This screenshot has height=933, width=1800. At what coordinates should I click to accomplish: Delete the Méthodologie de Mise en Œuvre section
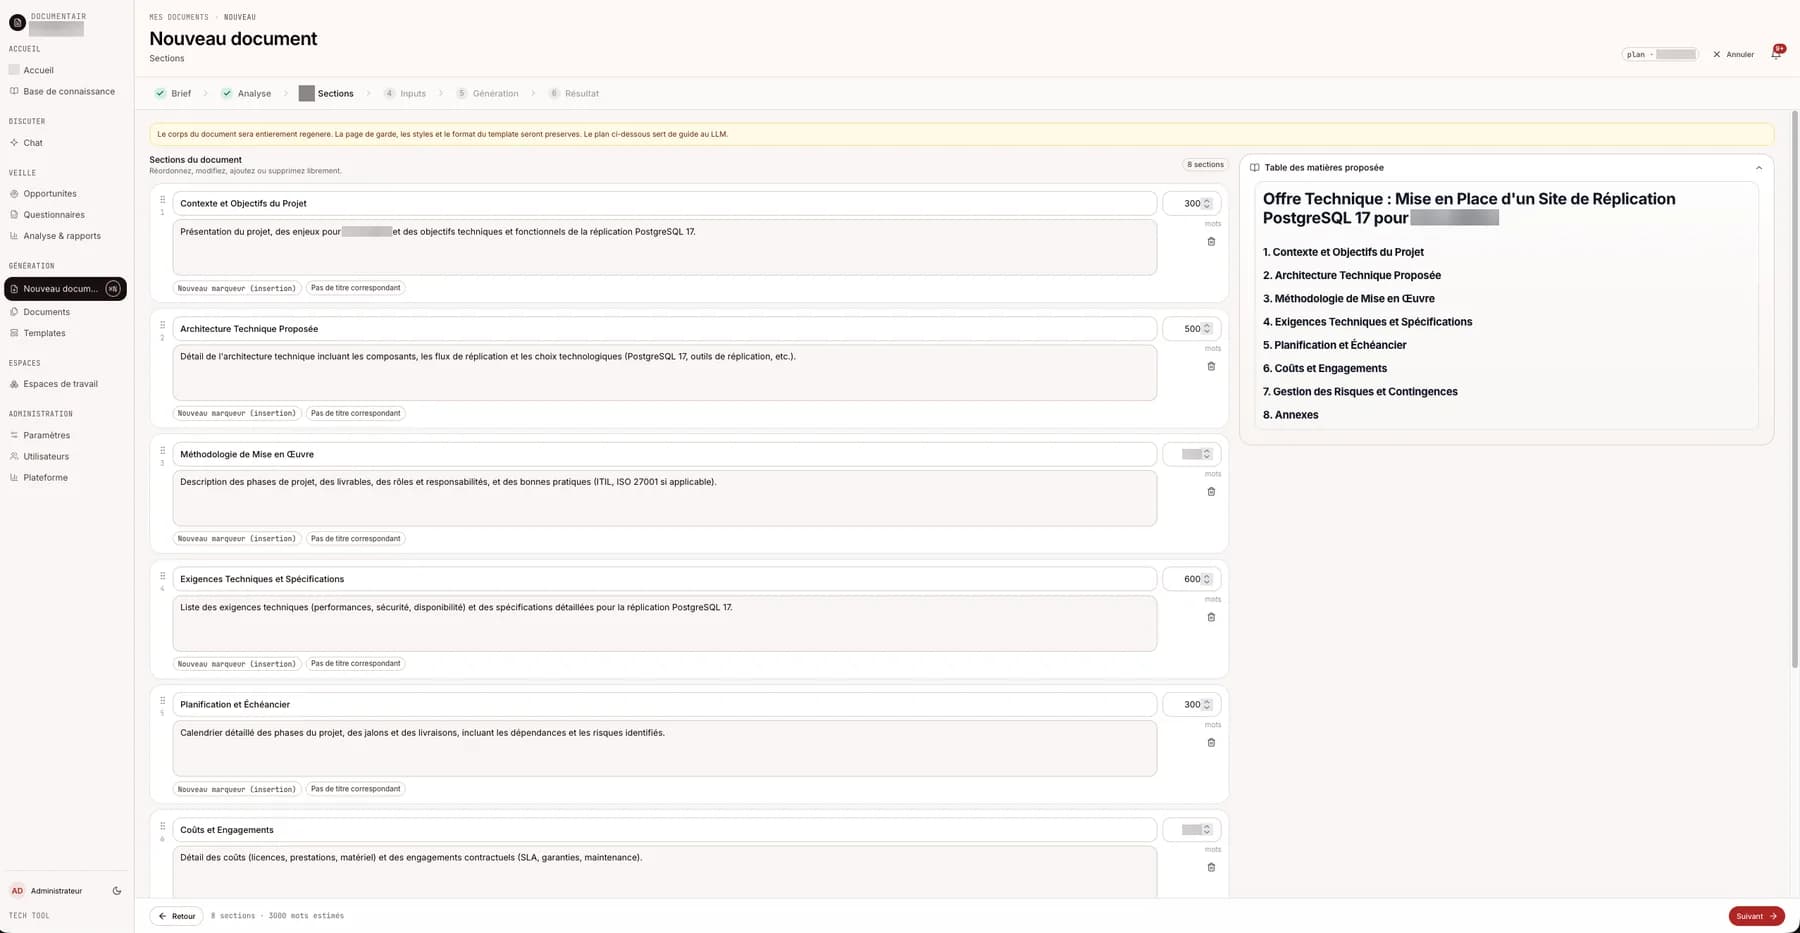[1211, 492]
